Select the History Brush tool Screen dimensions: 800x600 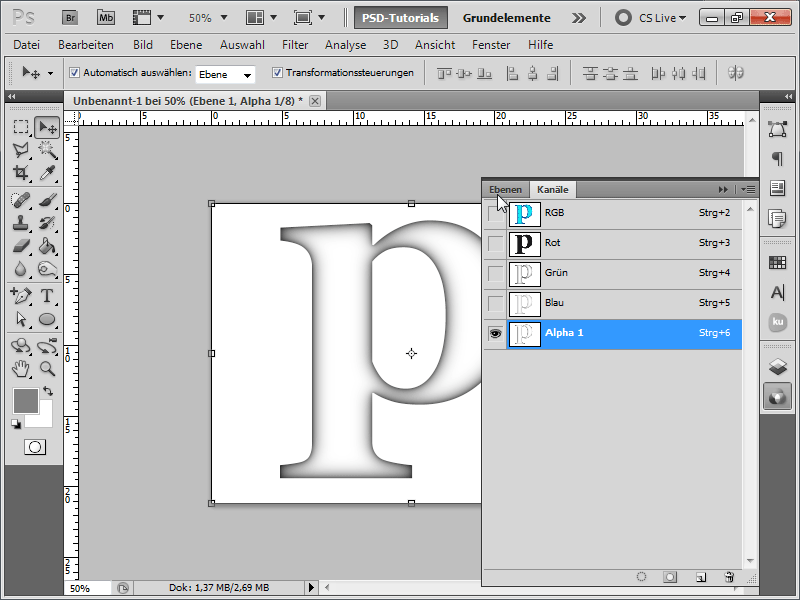[x=47, y=223]
